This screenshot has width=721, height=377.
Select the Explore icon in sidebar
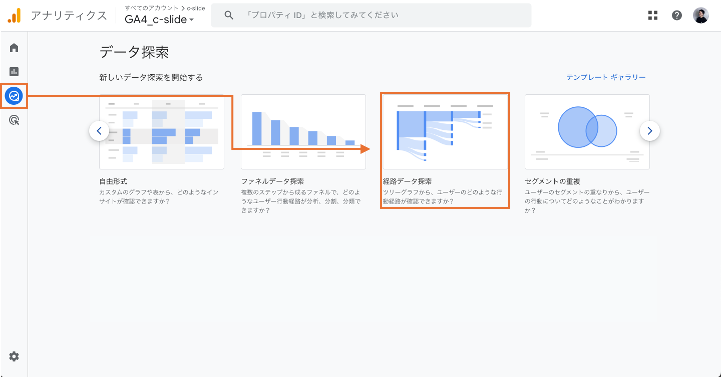(x=14, y=96)
